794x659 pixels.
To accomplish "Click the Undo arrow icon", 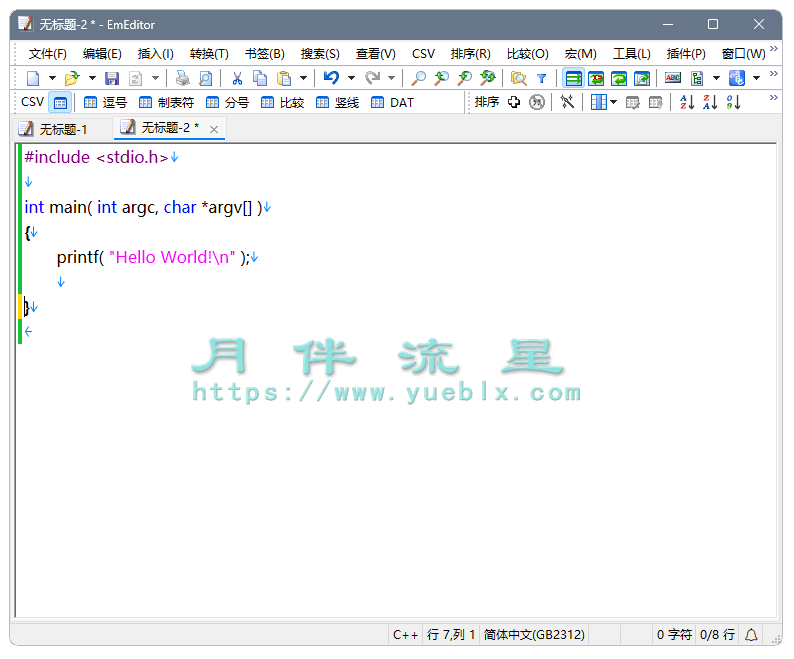I will tap(331, 79).
